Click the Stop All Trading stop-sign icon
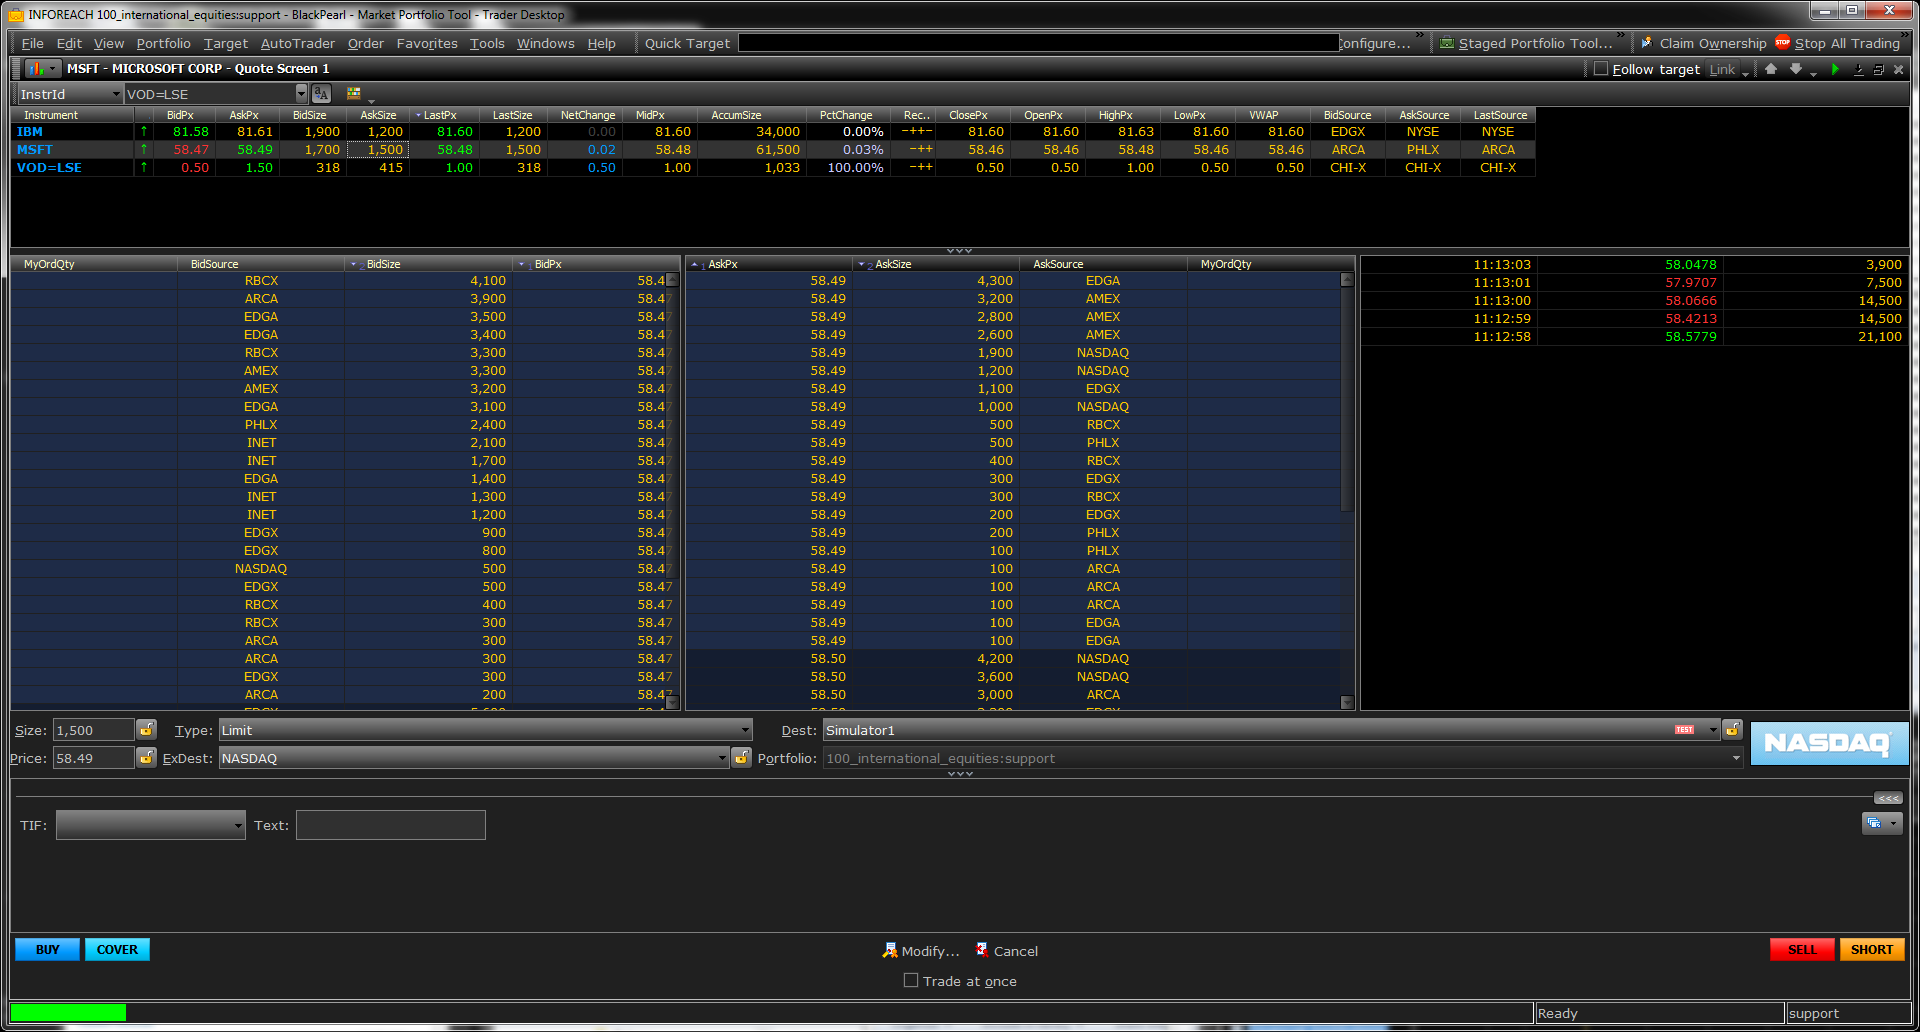Viewport: 1920px width, 1032px height. [1782, 42]
